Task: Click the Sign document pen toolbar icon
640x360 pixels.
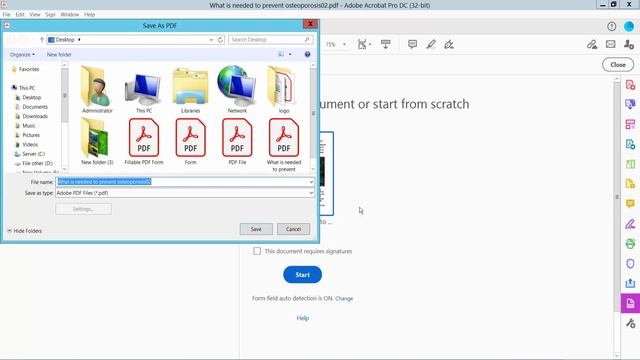Action: (449, 44)
